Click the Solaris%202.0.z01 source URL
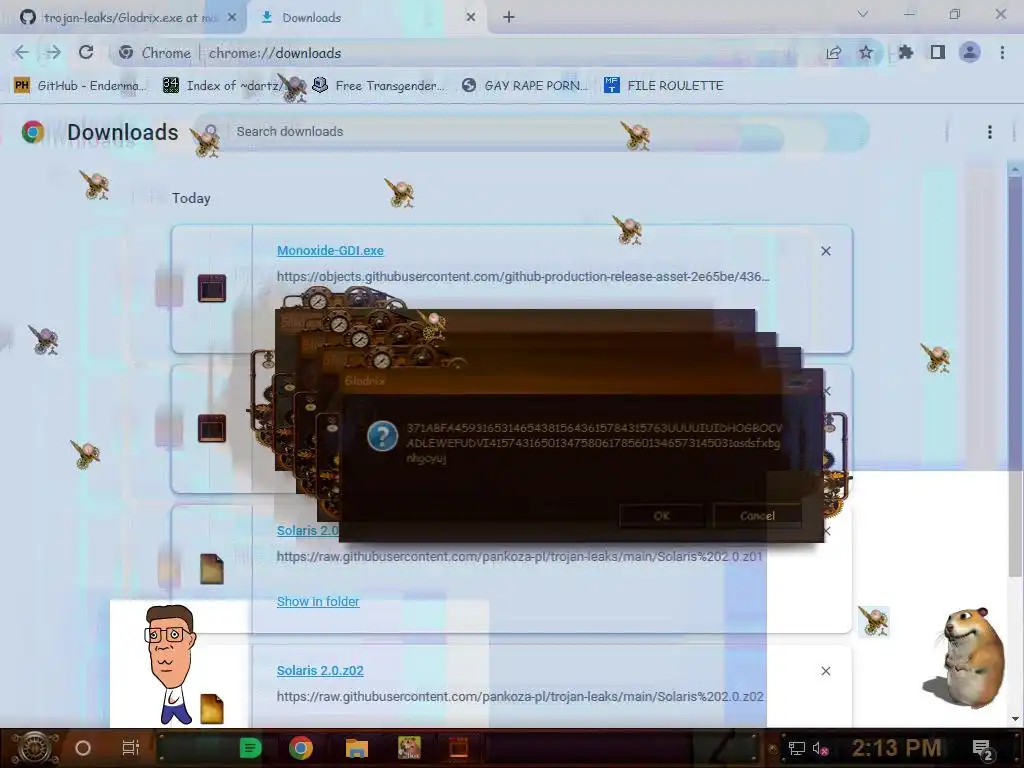This screenshot has width=1024, height=768. pos(519,557)
